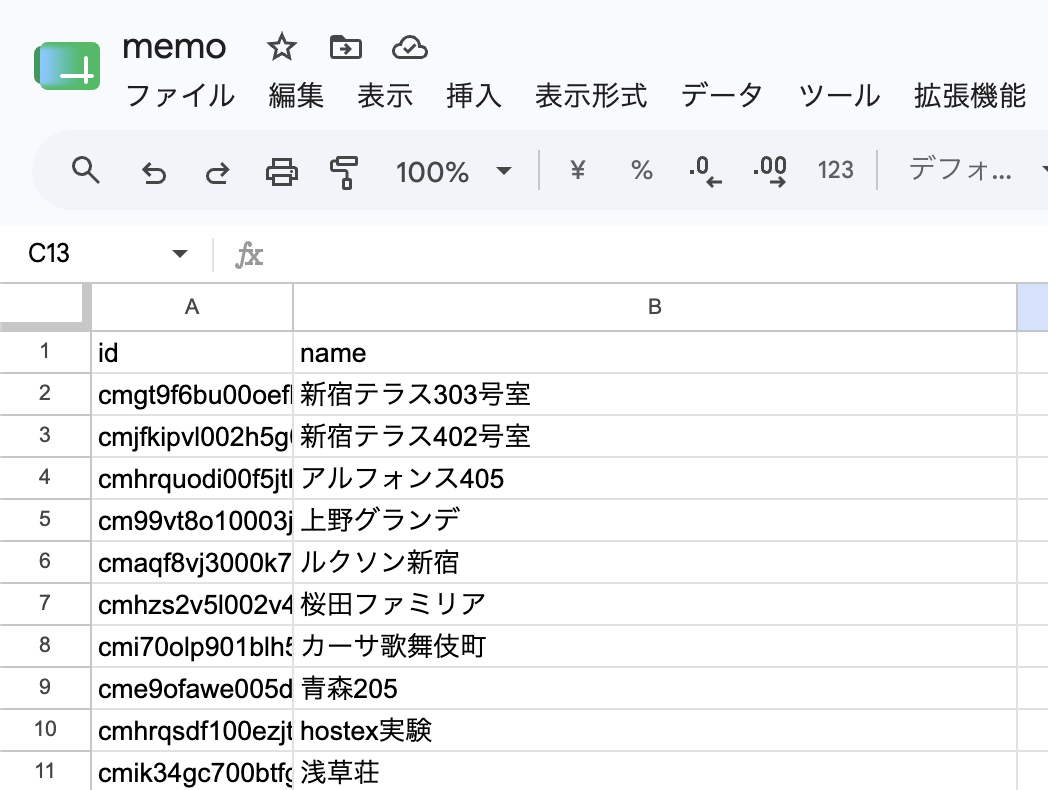Select cell 上野グランデ

pos(654,520)
